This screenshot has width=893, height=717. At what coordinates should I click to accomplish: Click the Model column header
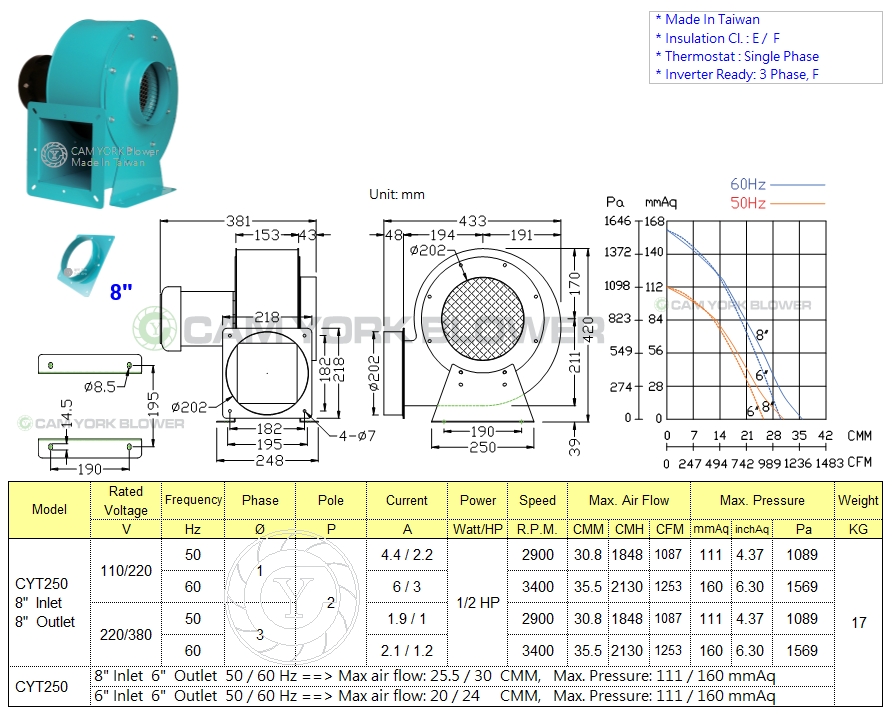(x=50, y=509)
